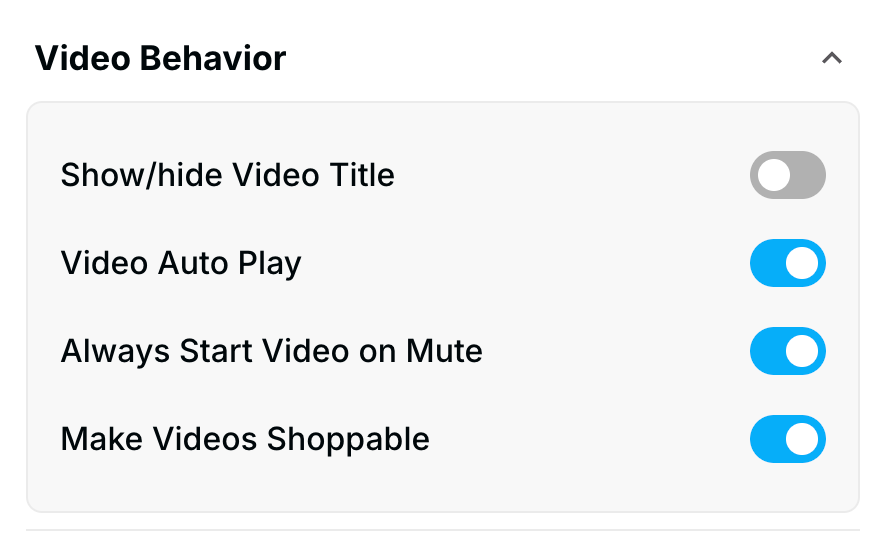
Task: Turn off Always Start Video on Mute
Action: click(x=787, y=351)
